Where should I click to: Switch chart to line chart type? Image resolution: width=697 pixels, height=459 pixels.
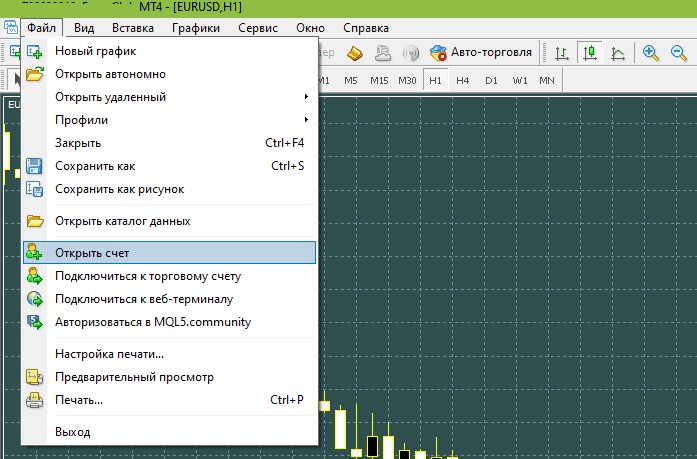618,53
